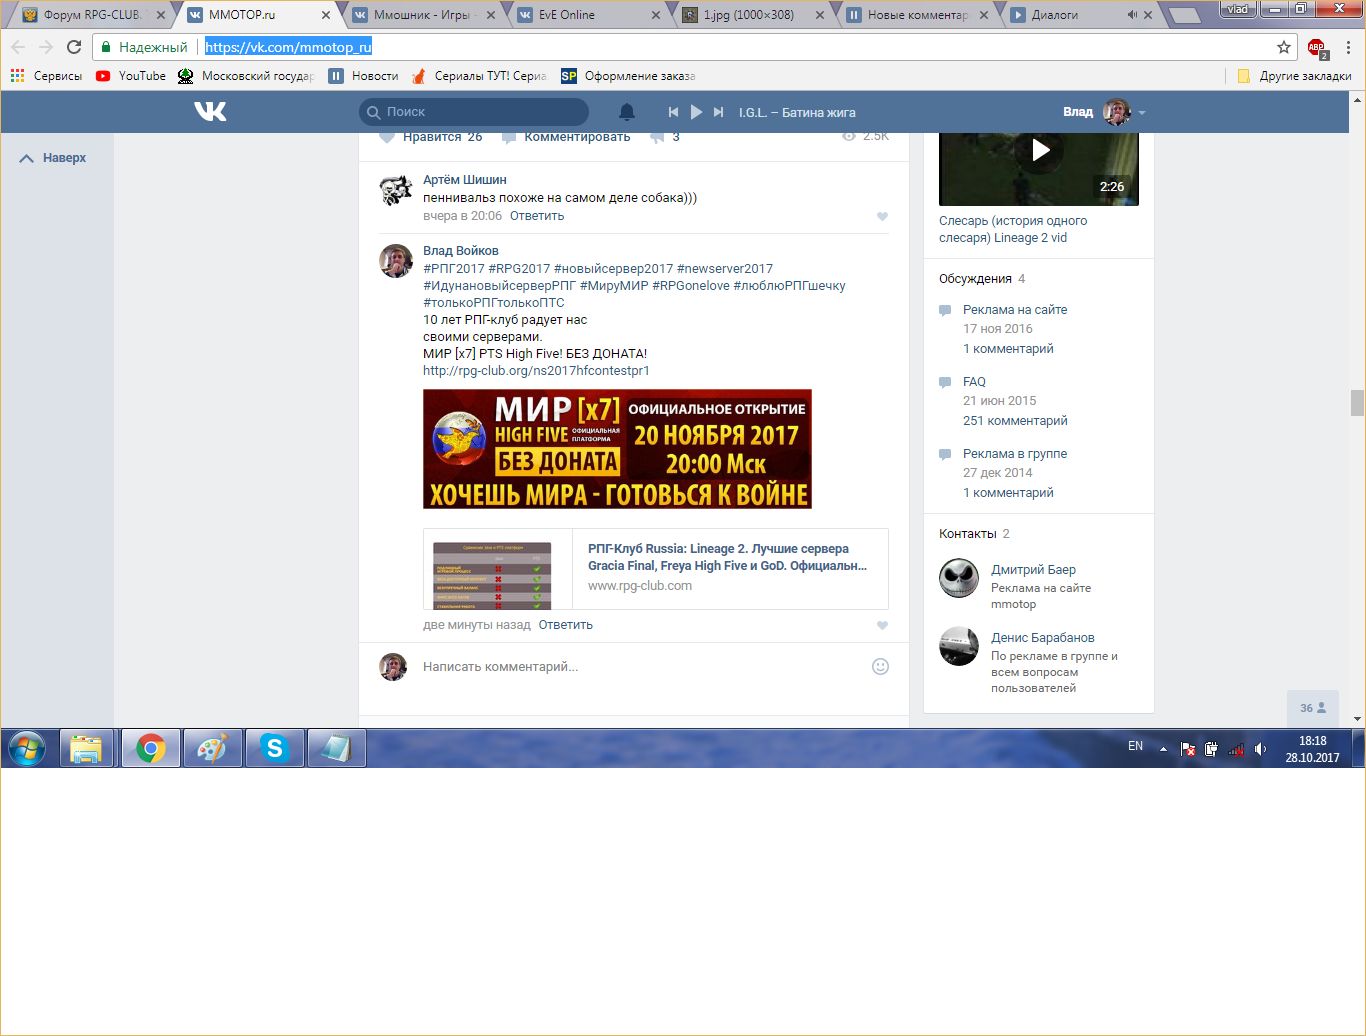Open the Оформление заказа bookmark
Viewport: 1366px width, 1036px height.
point(628,76)
